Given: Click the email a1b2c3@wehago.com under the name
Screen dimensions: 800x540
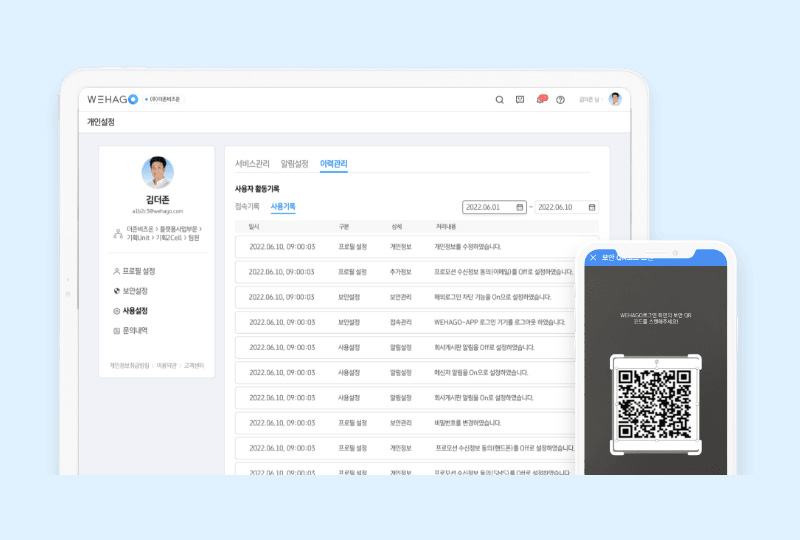Looking at the screenshot, I should pyautogui.click(x=158, y=211).
